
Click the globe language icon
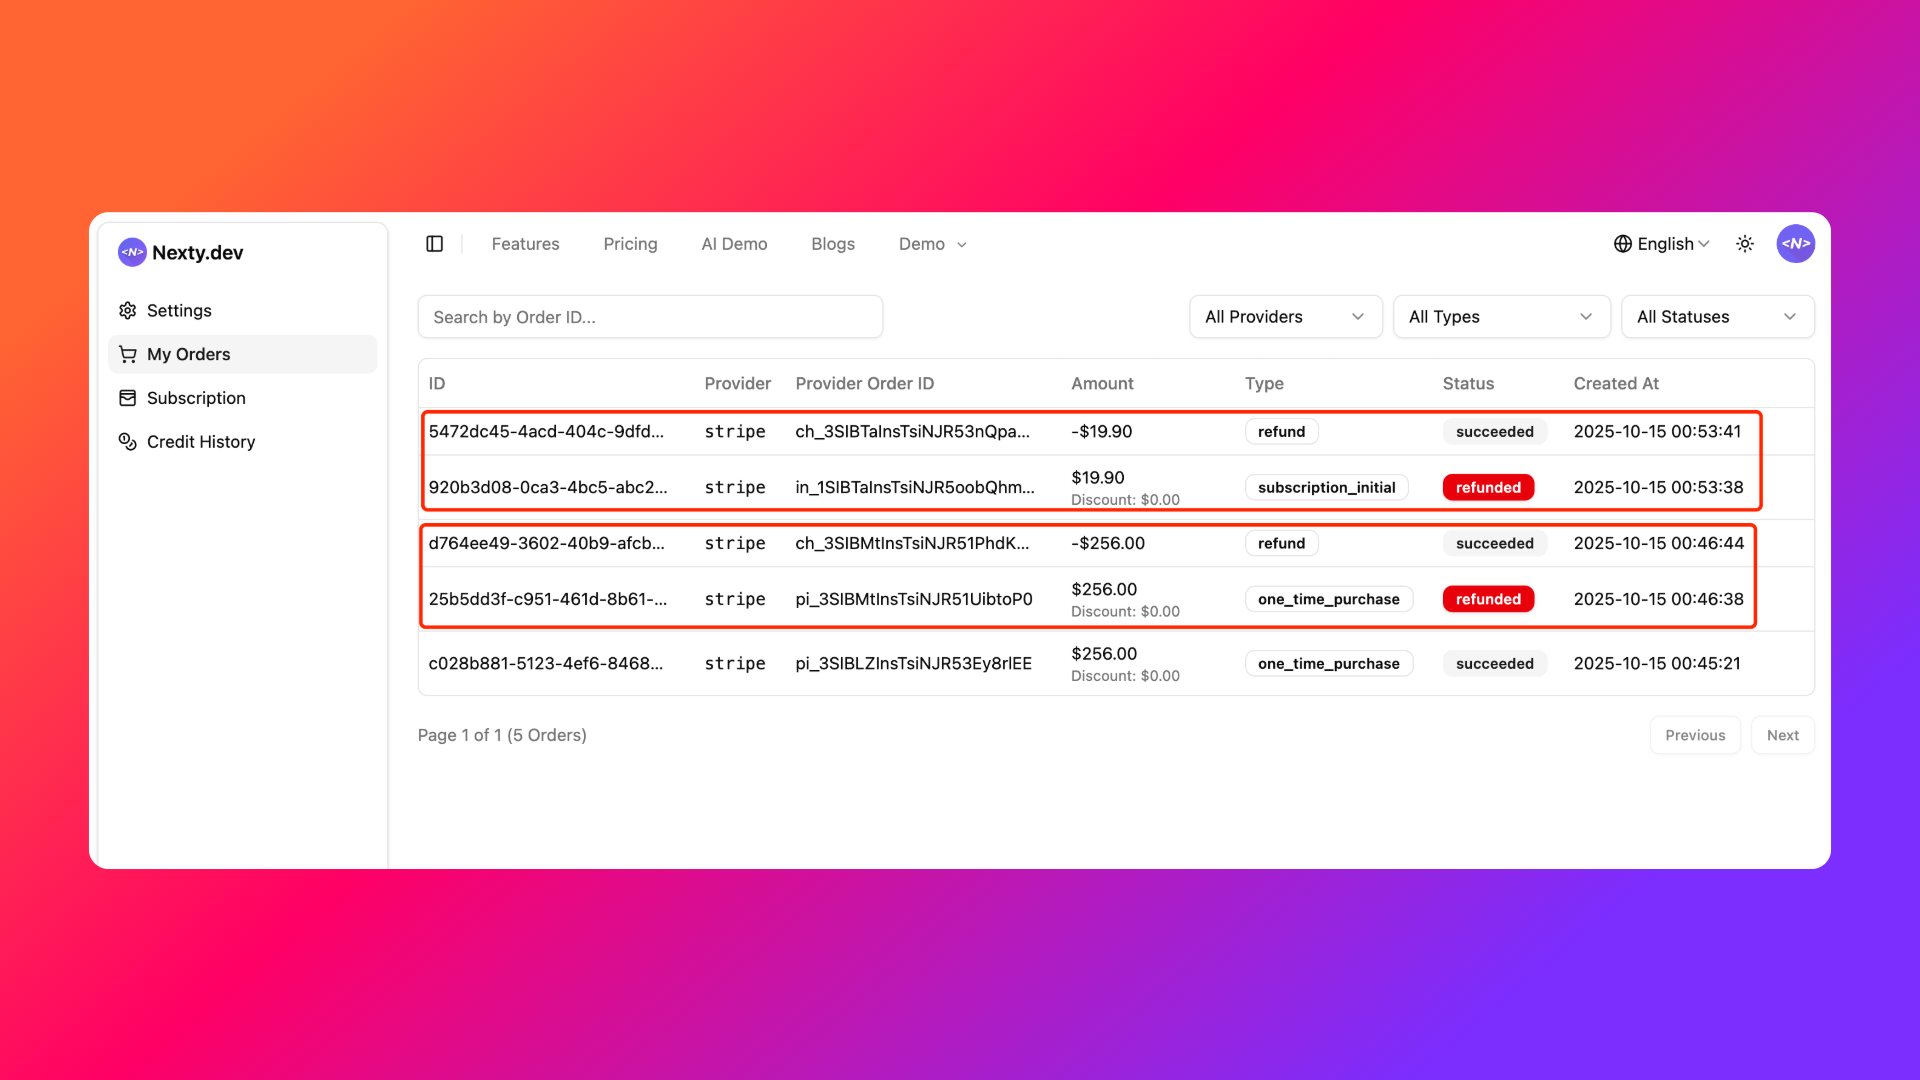[1622, 244]
